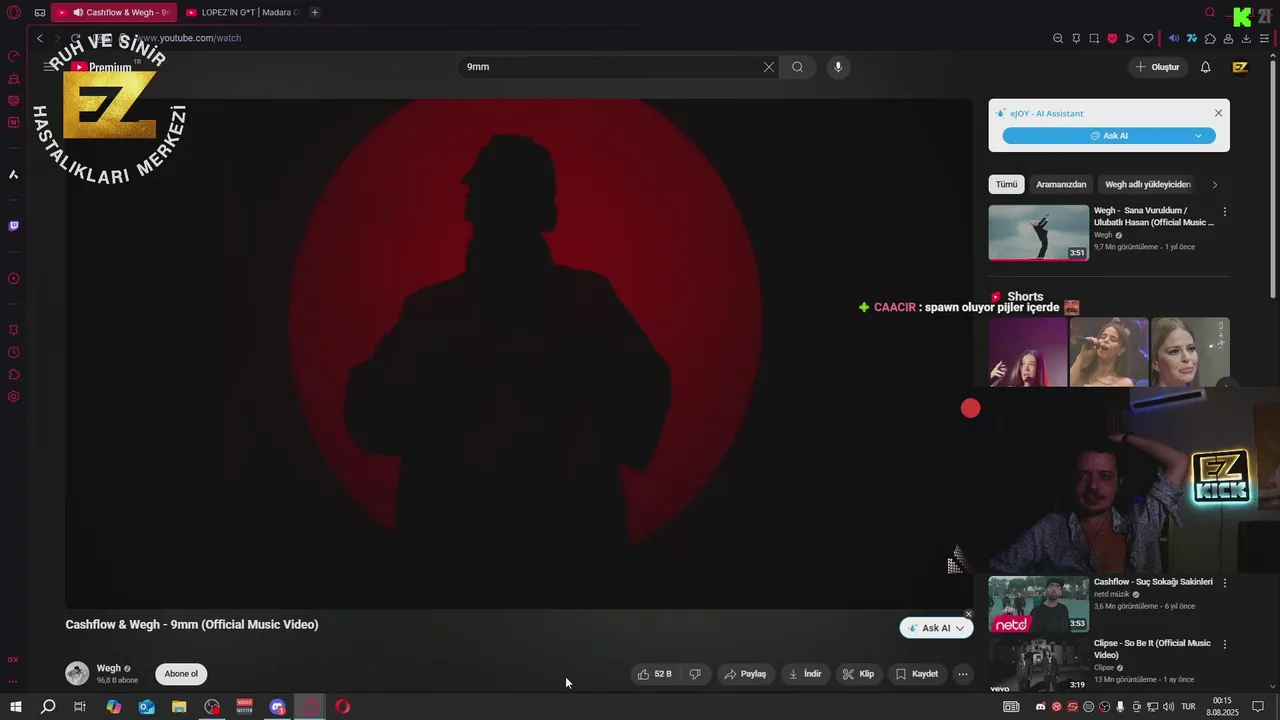Open the Wegh channel avatar
The height and width of the screenshot is (720, 1280).
pos(77,673)
